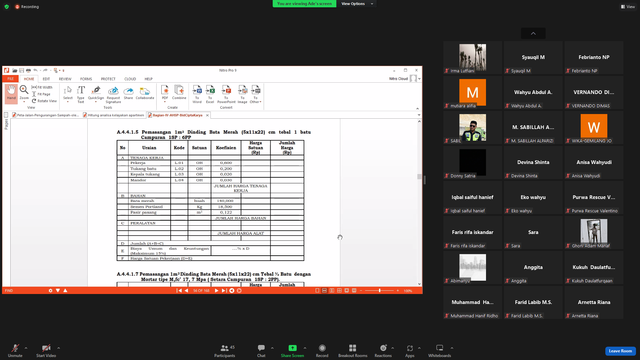640x360 pixels.
Task: Choose Fit Width view option
Action: click(x=42, y=87)
